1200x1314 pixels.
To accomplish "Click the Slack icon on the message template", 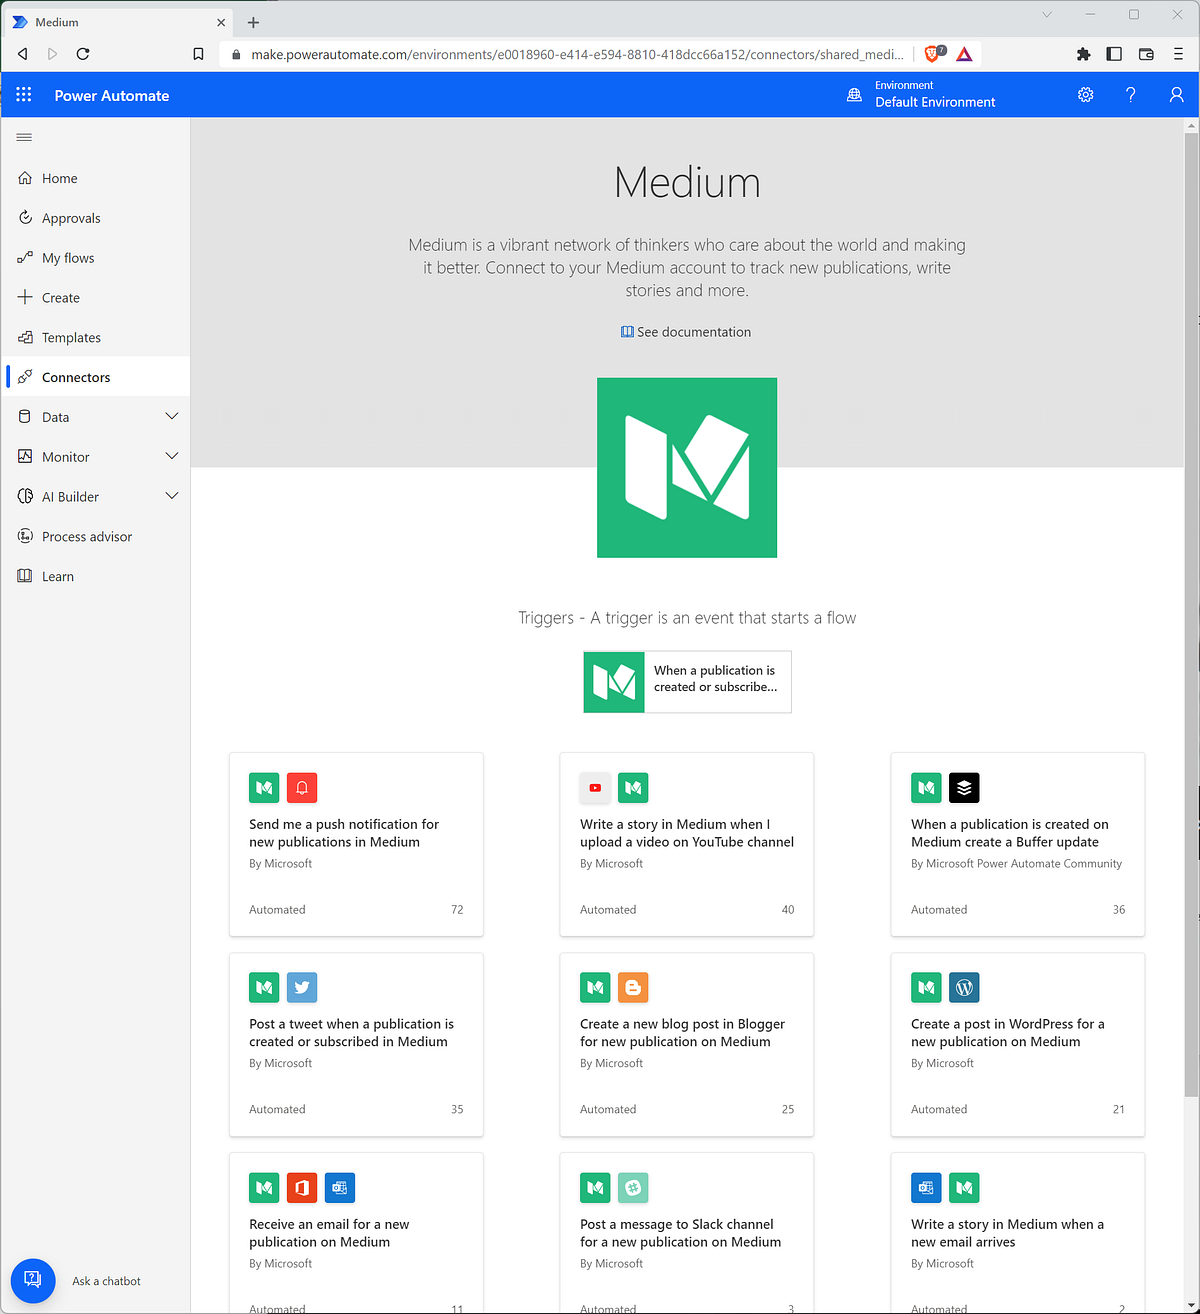I will coord(633,1187).
